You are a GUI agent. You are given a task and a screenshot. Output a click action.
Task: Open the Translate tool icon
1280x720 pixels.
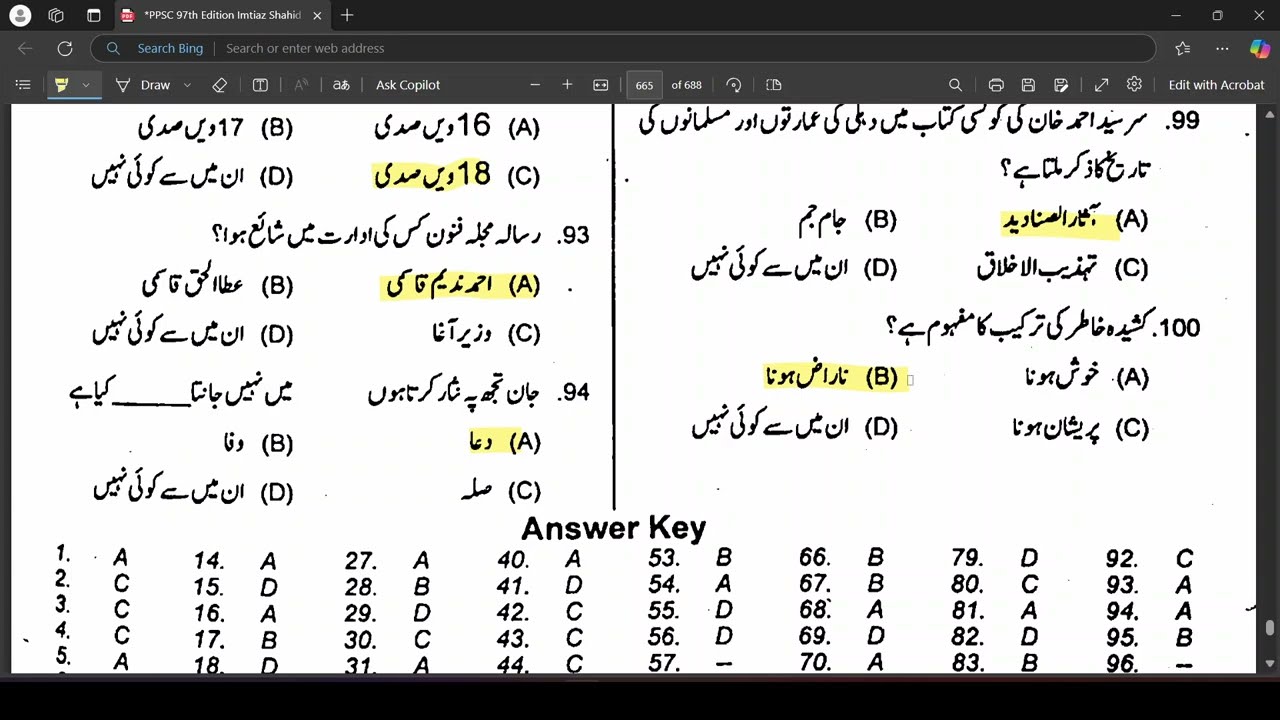341,85
